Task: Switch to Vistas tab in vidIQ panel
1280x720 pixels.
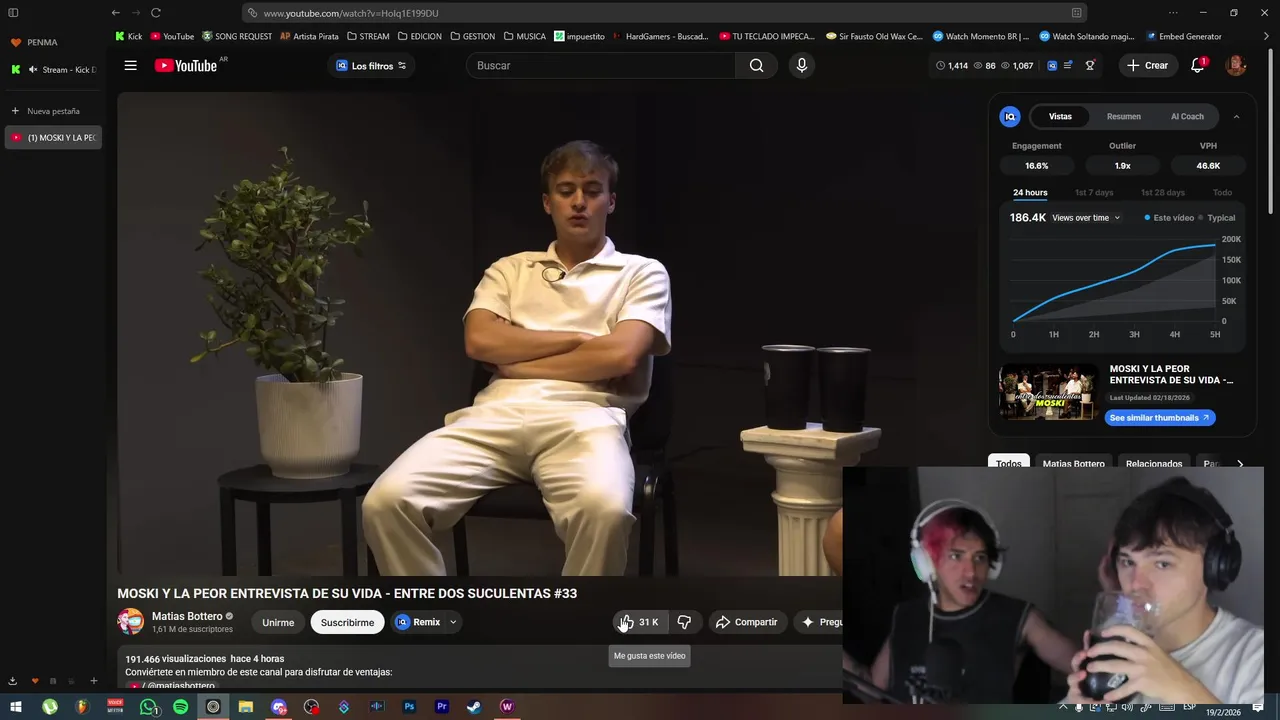Action: pyautogui.click(x=1060, y=117)
